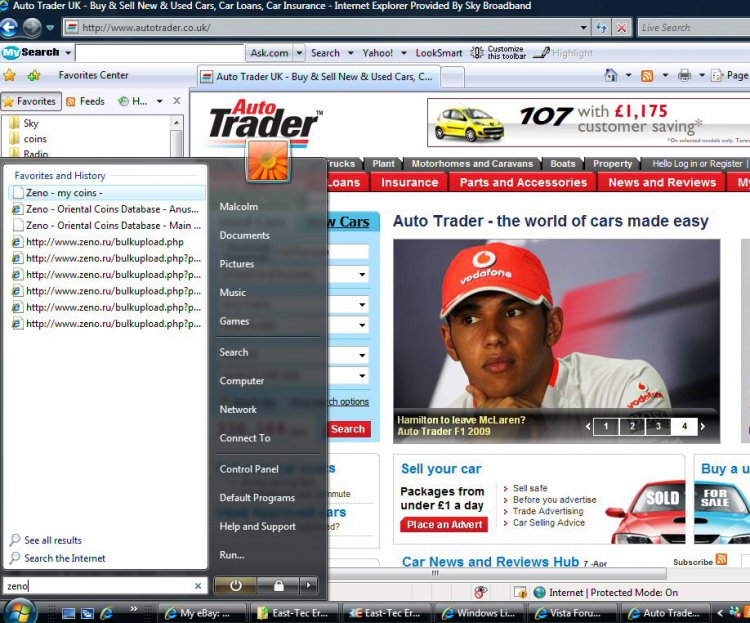Image resolution: width=750 pixels, height=623 pixels.
Task: Switch to the Feeds tab
Action: [x=86, y=101]
